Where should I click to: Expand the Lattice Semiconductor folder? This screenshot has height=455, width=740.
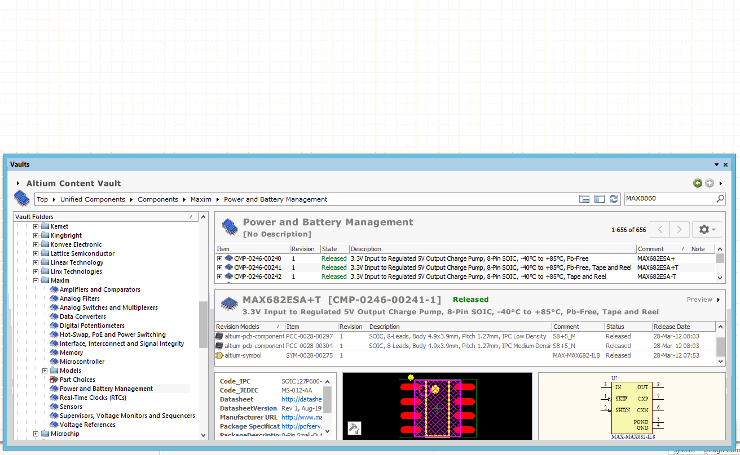[35, 253]
